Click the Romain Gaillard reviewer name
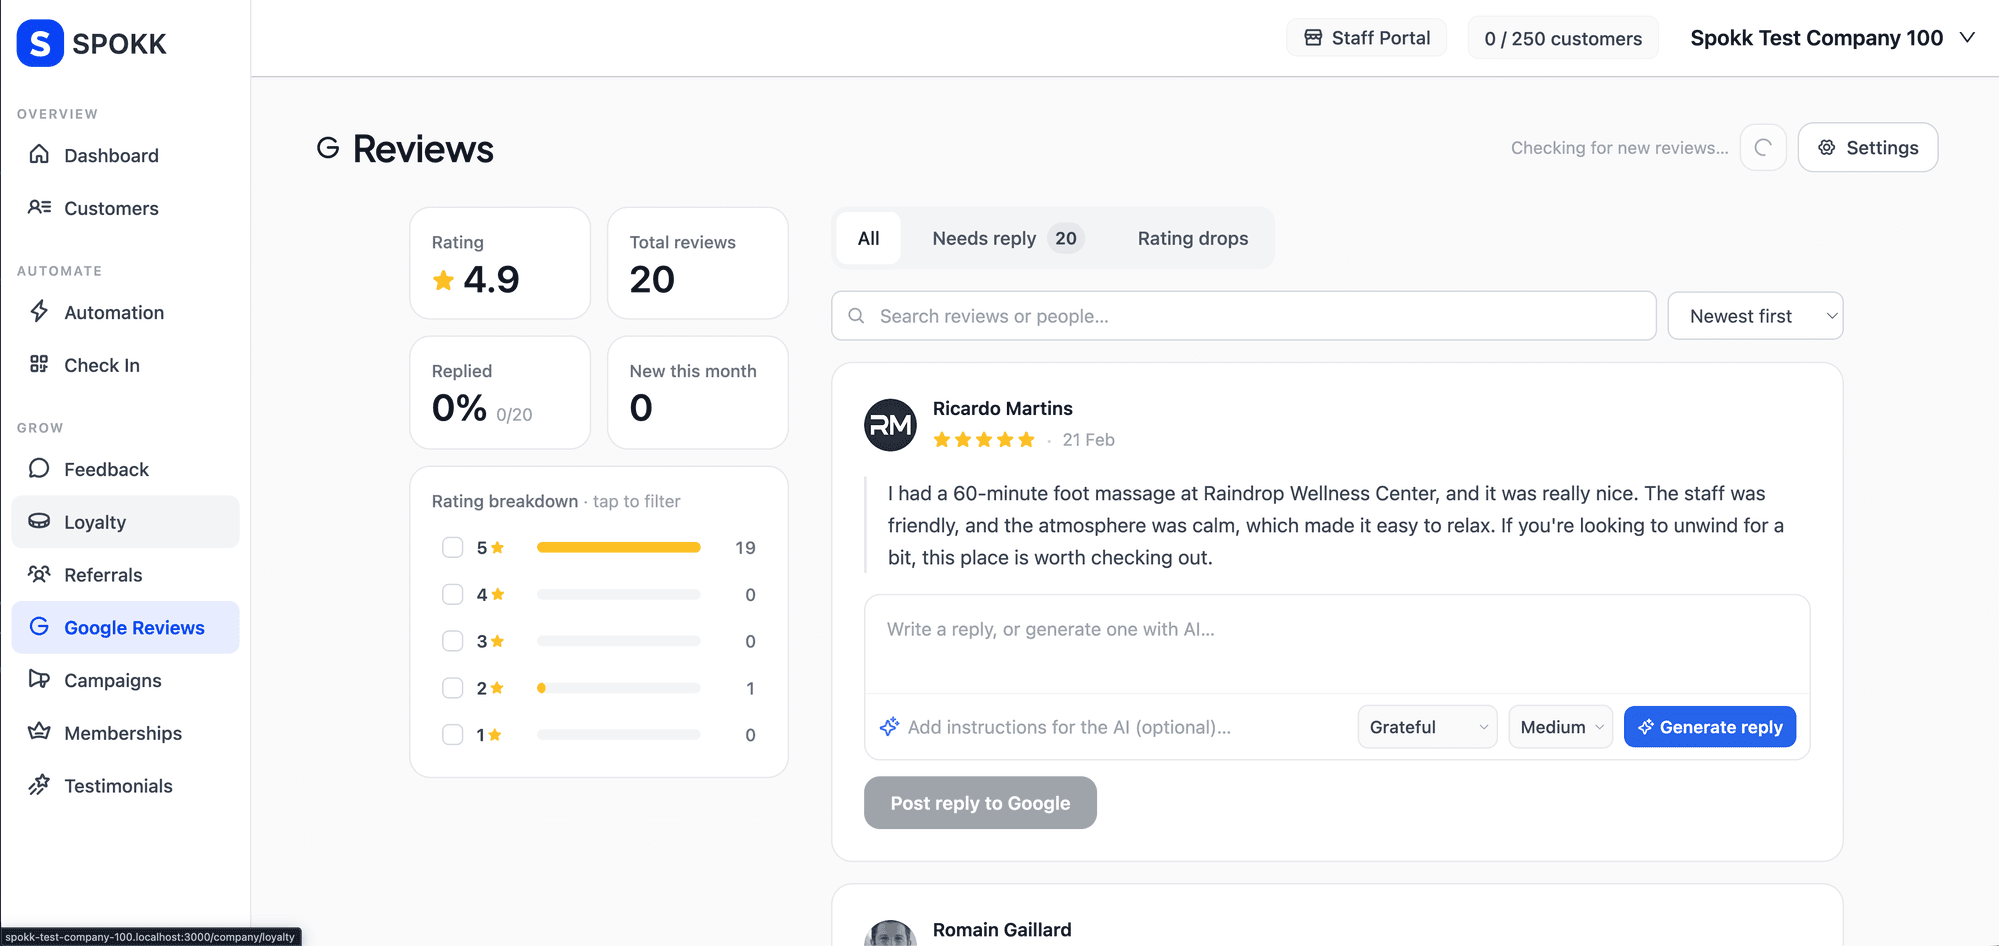 [x=1002, y=930]
